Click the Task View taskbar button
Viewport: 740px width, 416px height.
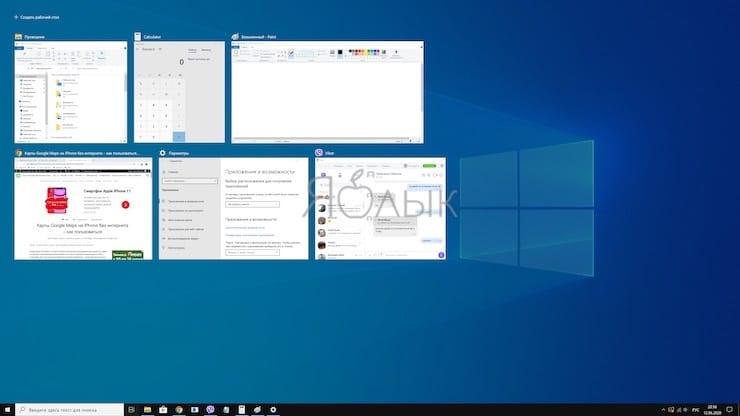pyautogui.click(x=132, y=409)
